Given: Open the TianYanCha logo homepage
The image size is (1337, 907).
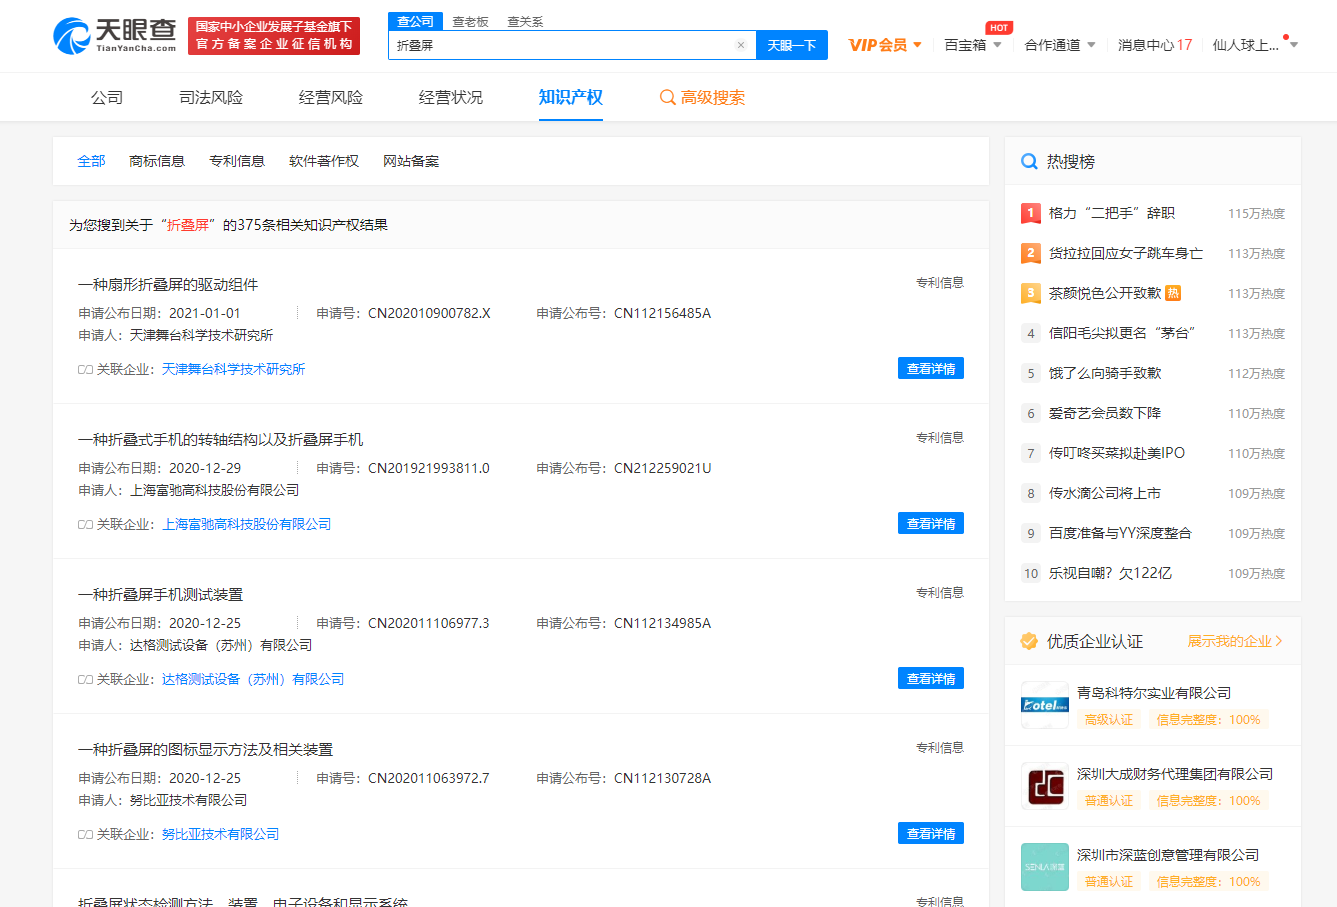Looking at the screenshot, I should click(115, 35).
